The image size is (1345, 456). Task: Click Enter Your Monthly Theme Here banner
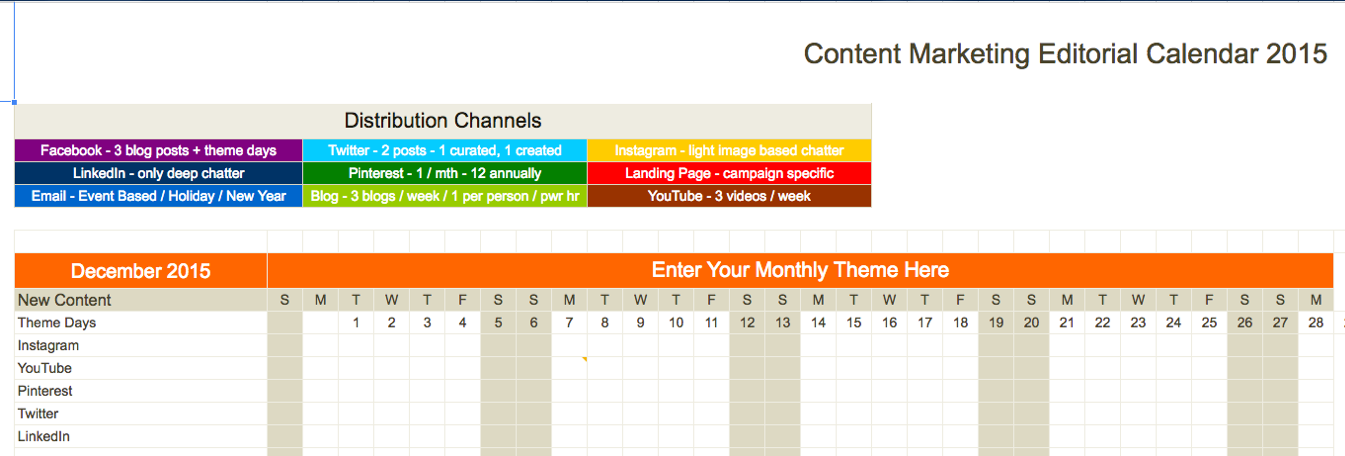[x=800, y=270]
